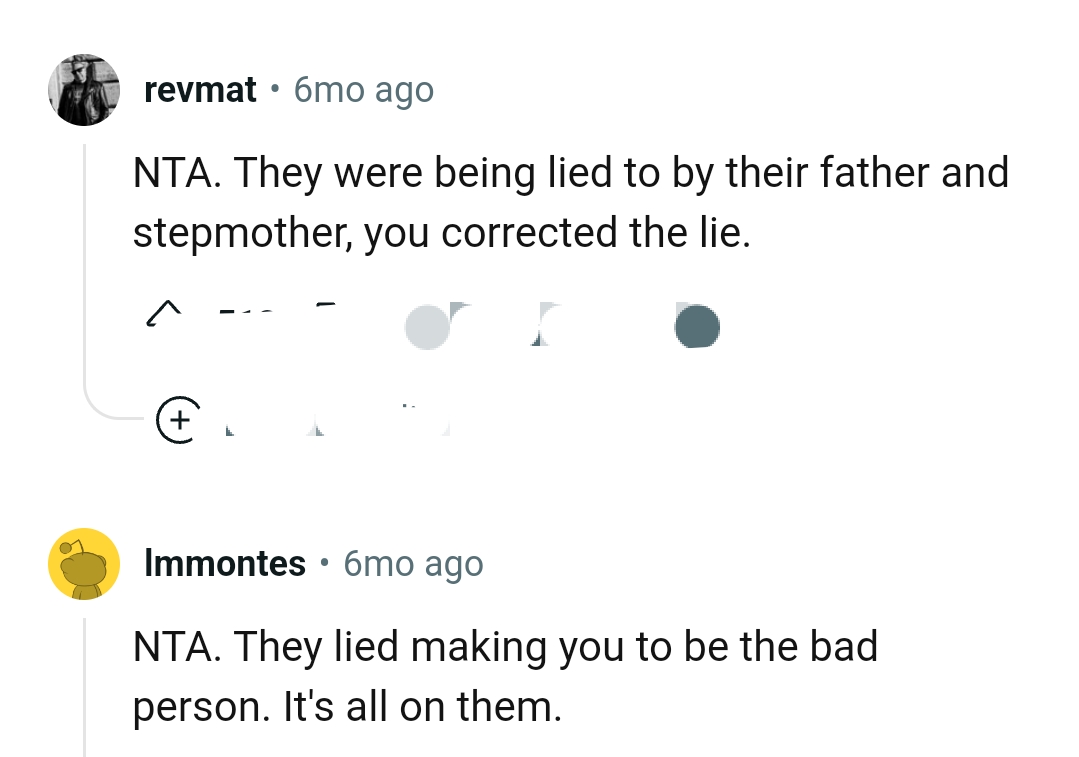Image resolution: width=1079 pixels, height=757 pixels.
Task: Click the partially loaded share icon
Action: click(x=542, y=326)
